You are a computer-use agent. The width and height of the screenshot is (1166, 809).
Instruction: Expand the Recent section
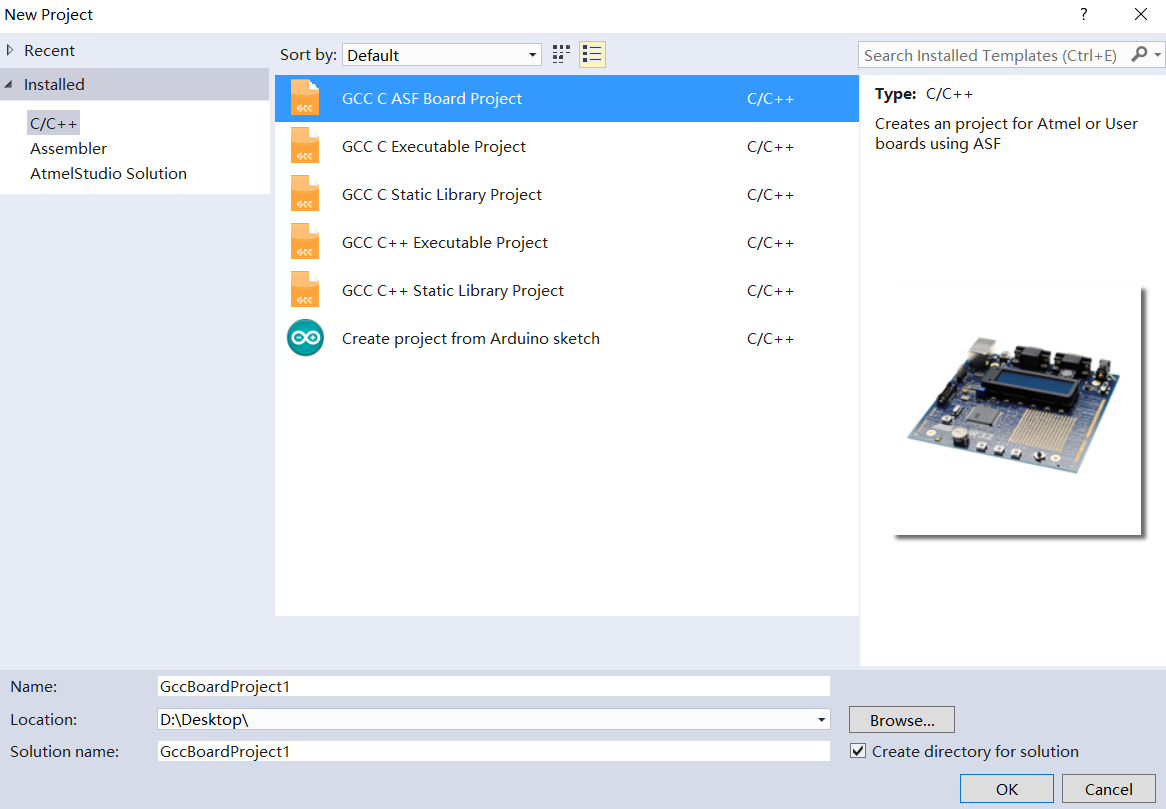tap(10, 50)
